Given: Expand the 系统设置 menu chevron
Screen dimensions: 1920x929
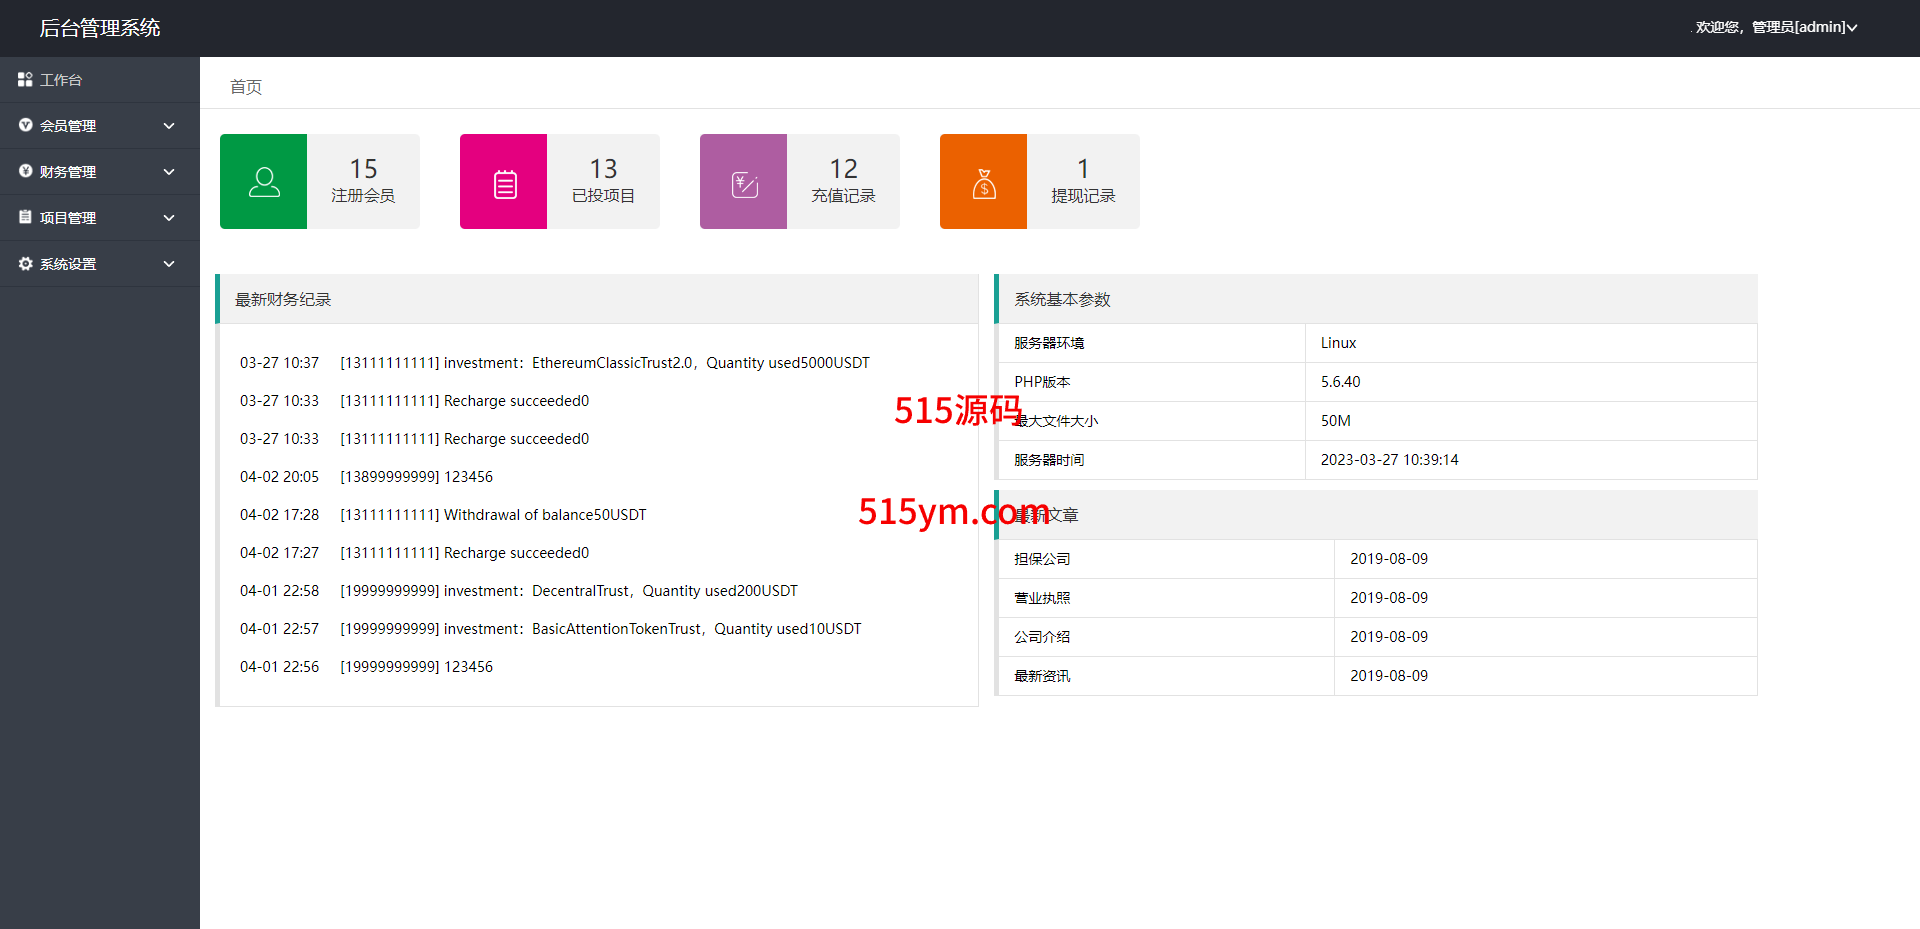Looking at the screenshot, I should click(x=169, y=264).
